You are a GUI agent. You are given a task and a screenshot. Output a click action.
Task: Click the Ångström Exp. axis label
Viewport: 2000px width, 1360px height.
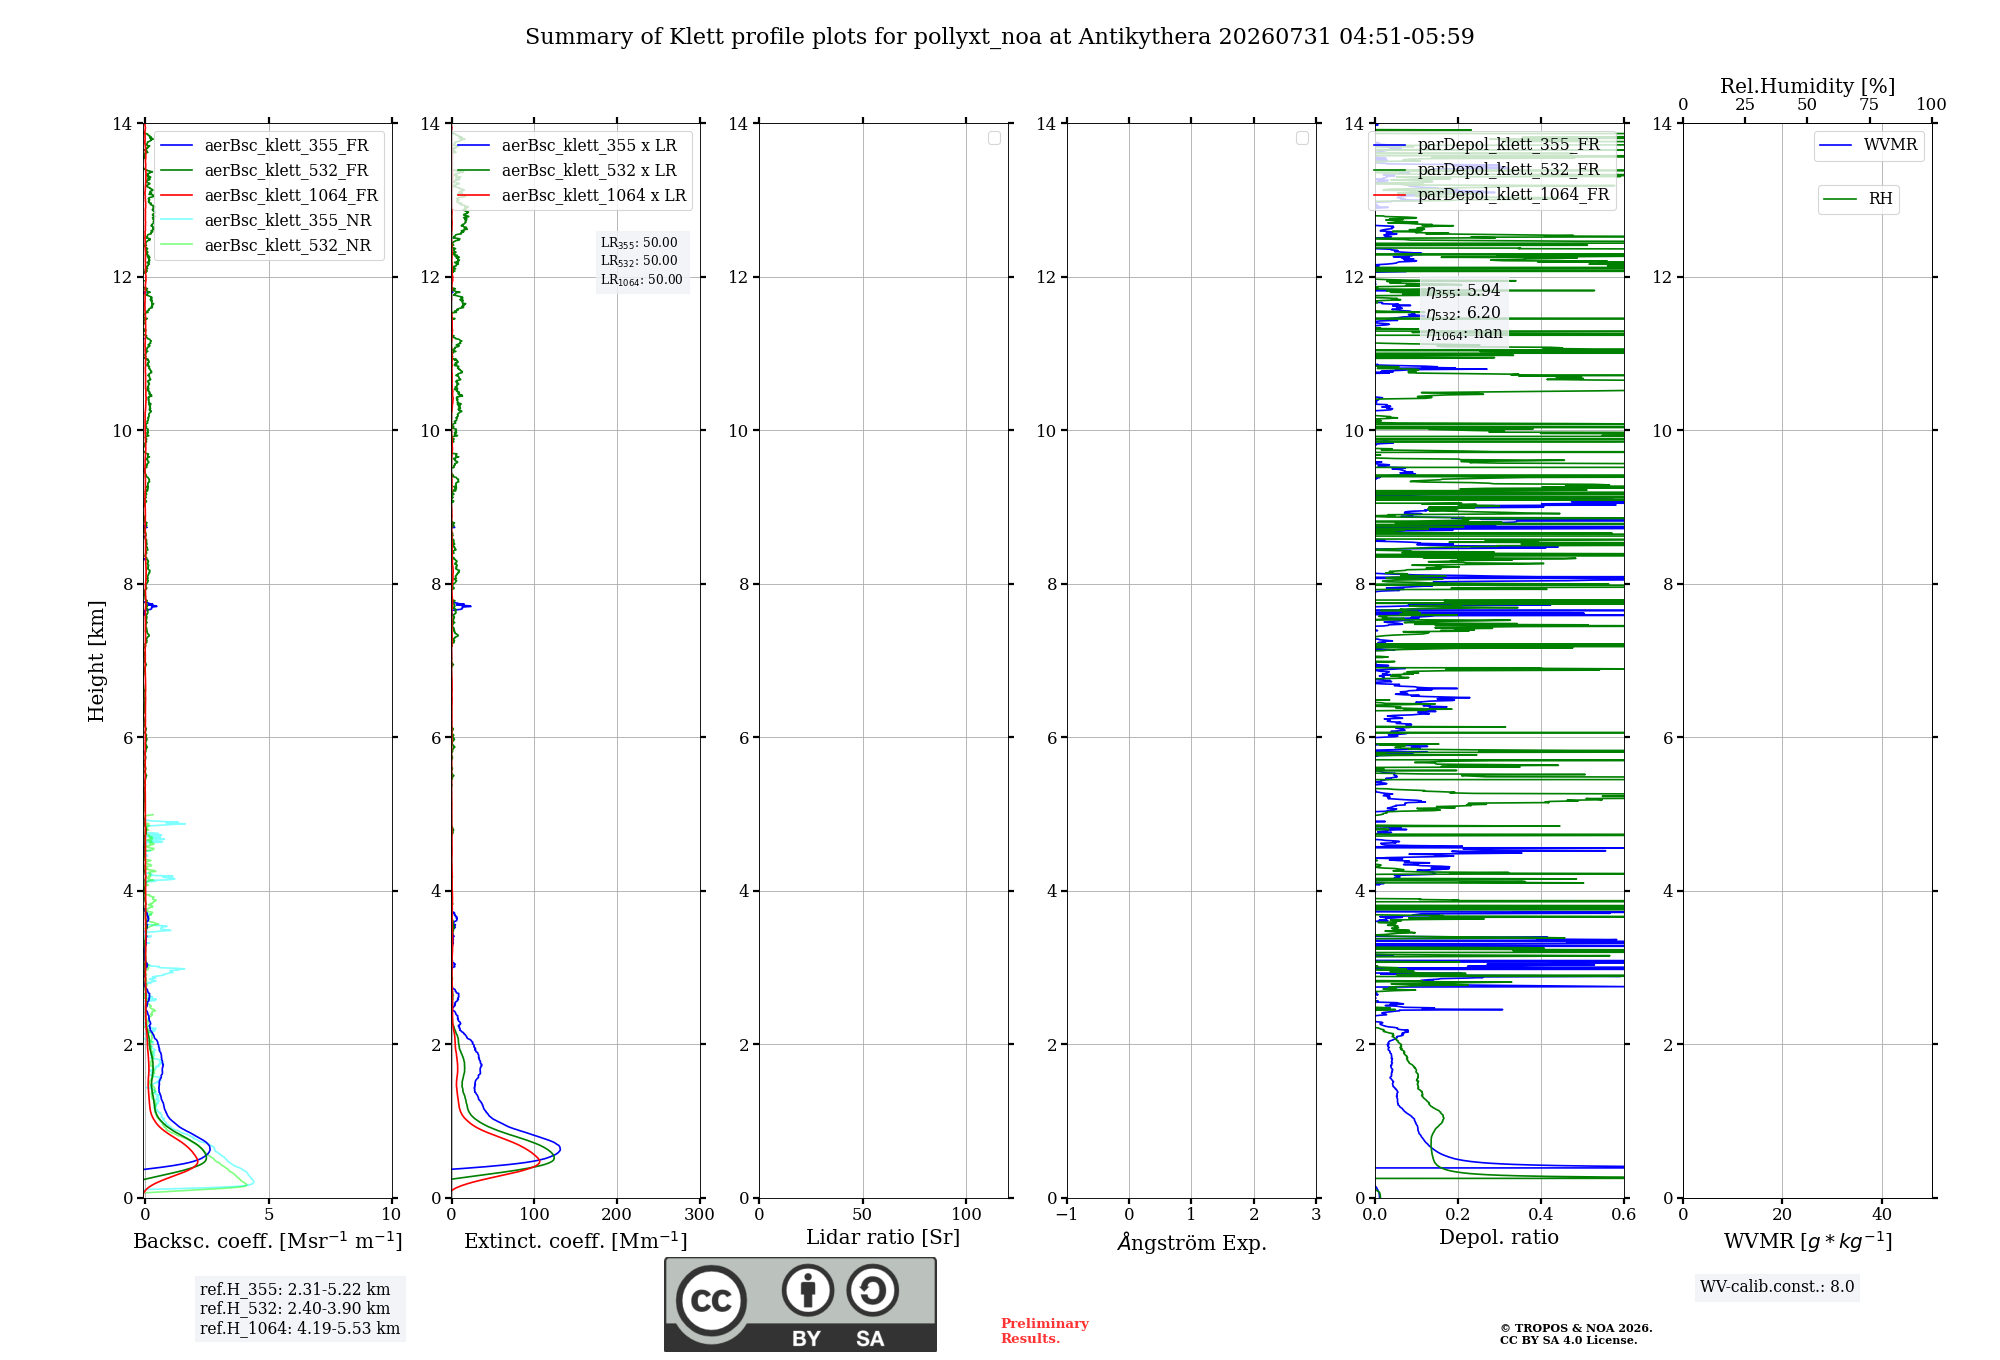[x=1192, y=1242]
